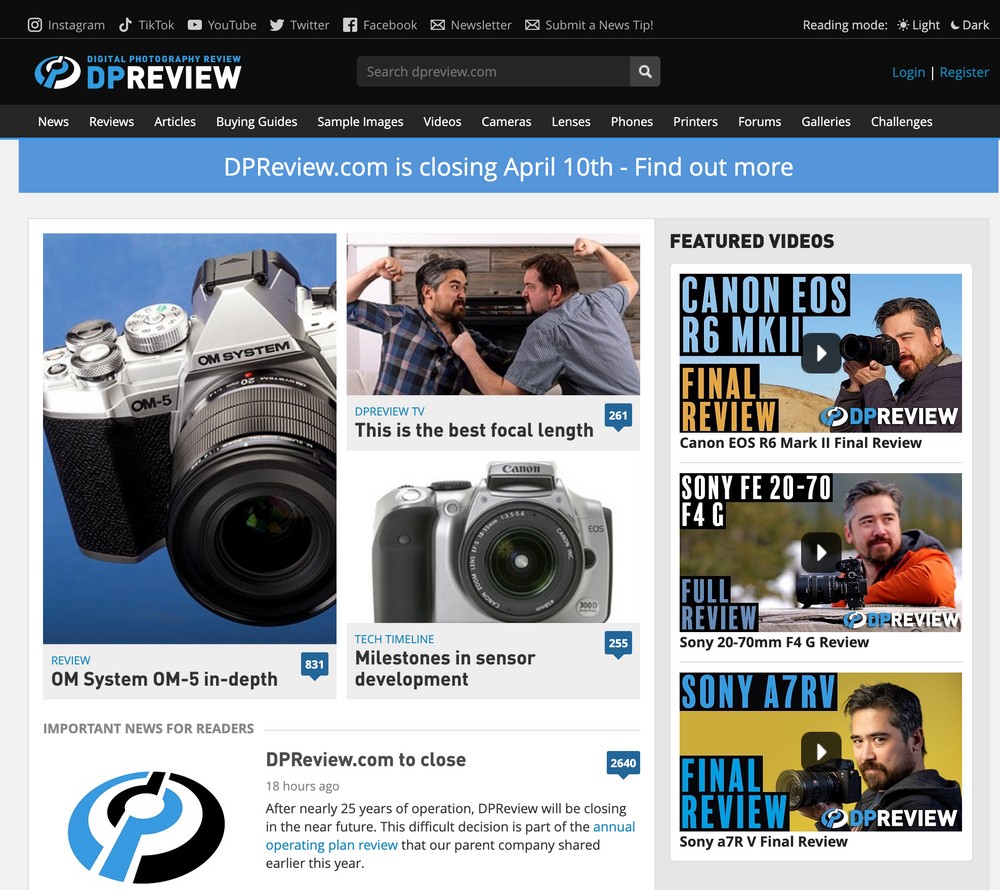Play the Sony FE 20-70 F4 G video
Viewport: 1000px width, 890px height.
(821, 552)
